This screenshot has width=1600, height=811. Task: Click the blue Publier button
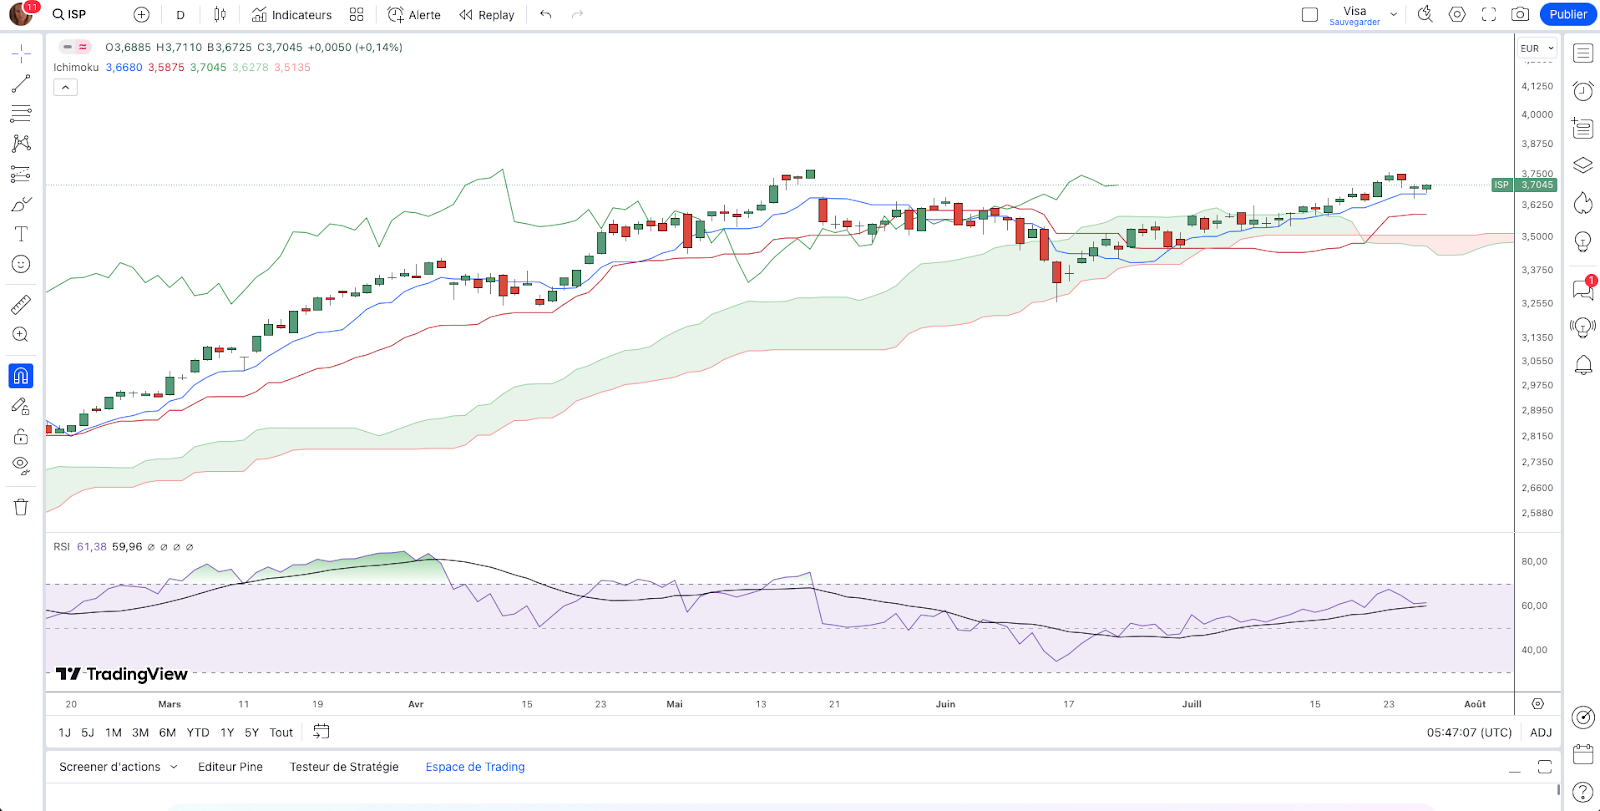click(1567, 14)
